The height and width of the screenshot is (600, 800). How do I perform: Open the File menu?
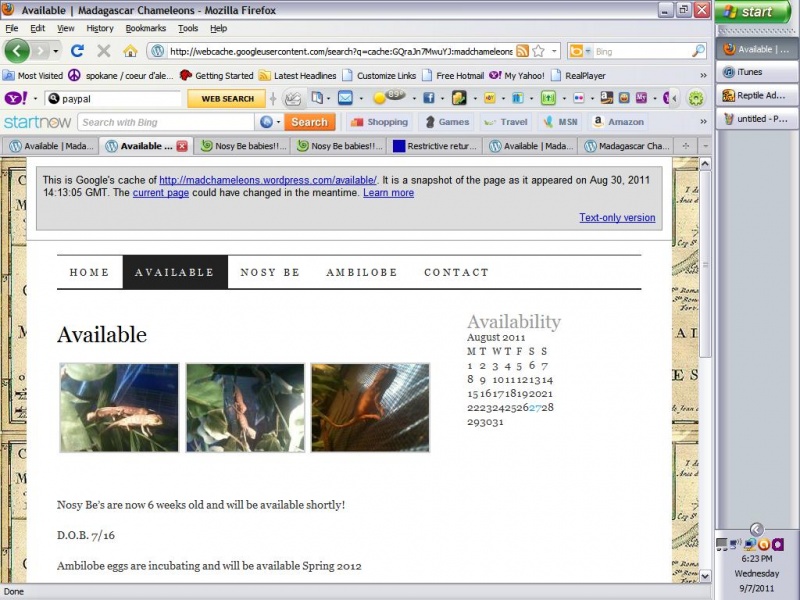(x=11, y=28)
